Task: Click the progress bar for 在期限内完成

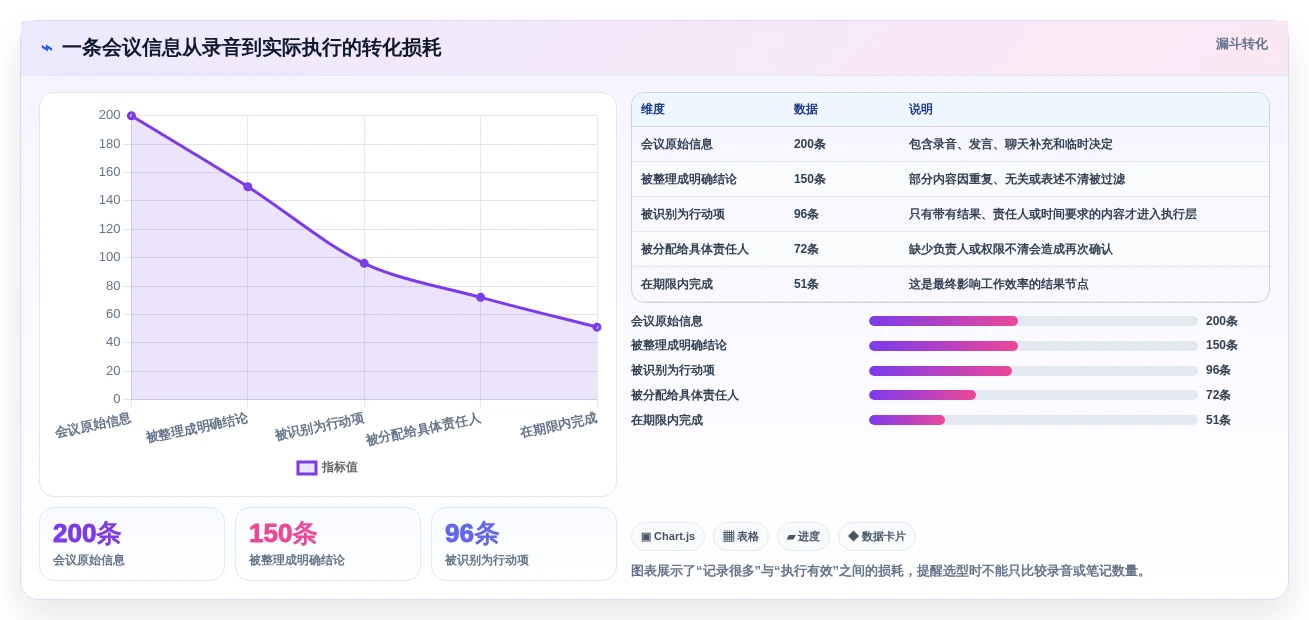Action: pyautogui.click(x=1033, y=420)
